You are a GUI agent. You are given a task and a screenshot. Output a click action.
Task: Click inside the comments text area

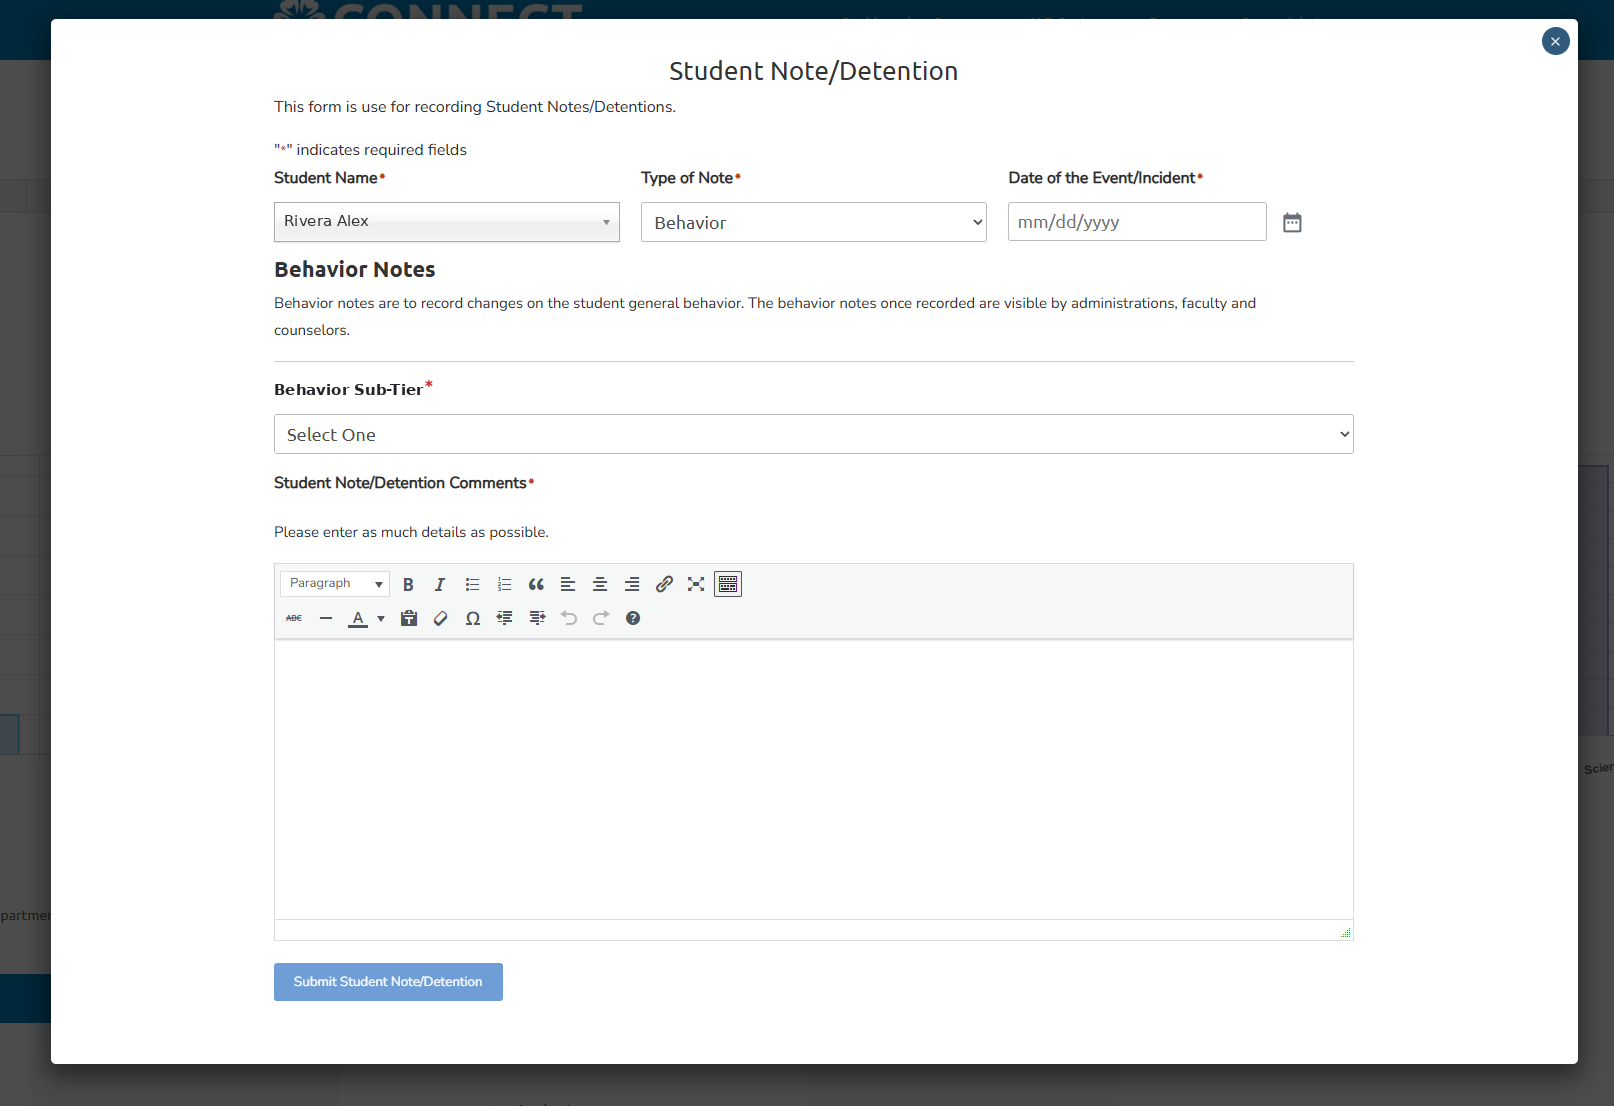pyautogui.click(x=814, y=780)
